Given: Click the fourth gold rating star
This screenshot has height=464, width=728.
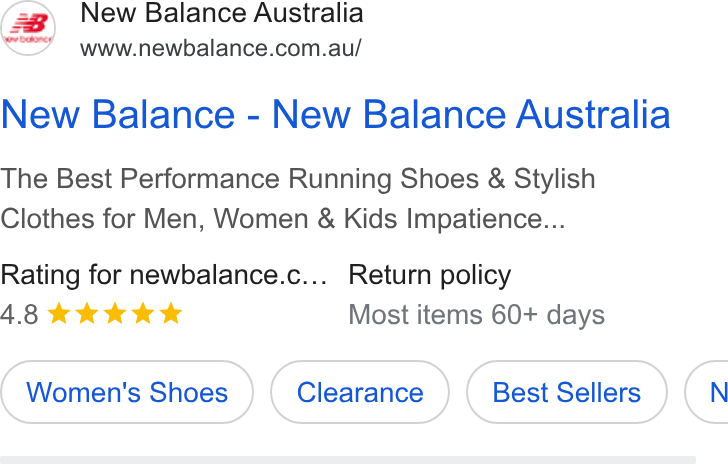Looking at the screenshot, I should pyautogui.click(x=143, y=314).
